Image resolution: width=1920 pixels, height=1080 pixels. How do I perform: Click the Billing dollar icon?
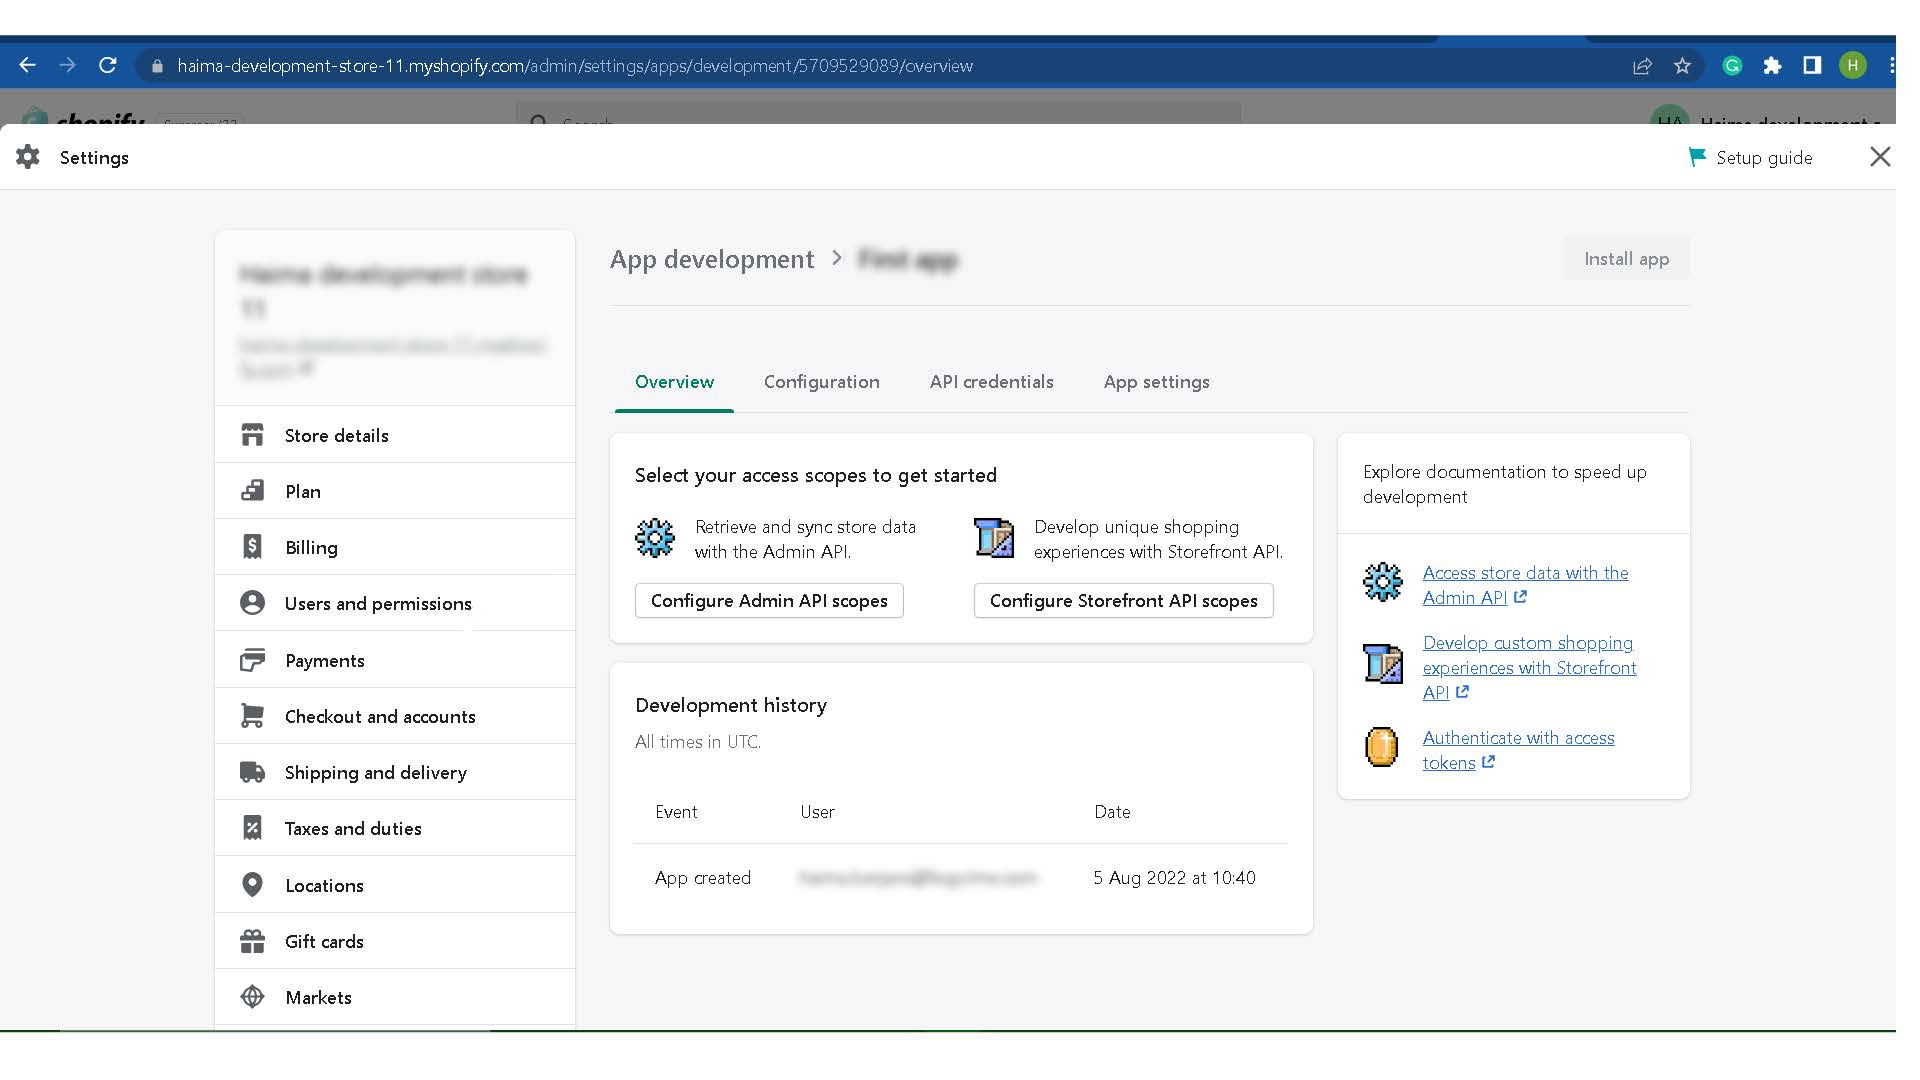tap(252, 547)
